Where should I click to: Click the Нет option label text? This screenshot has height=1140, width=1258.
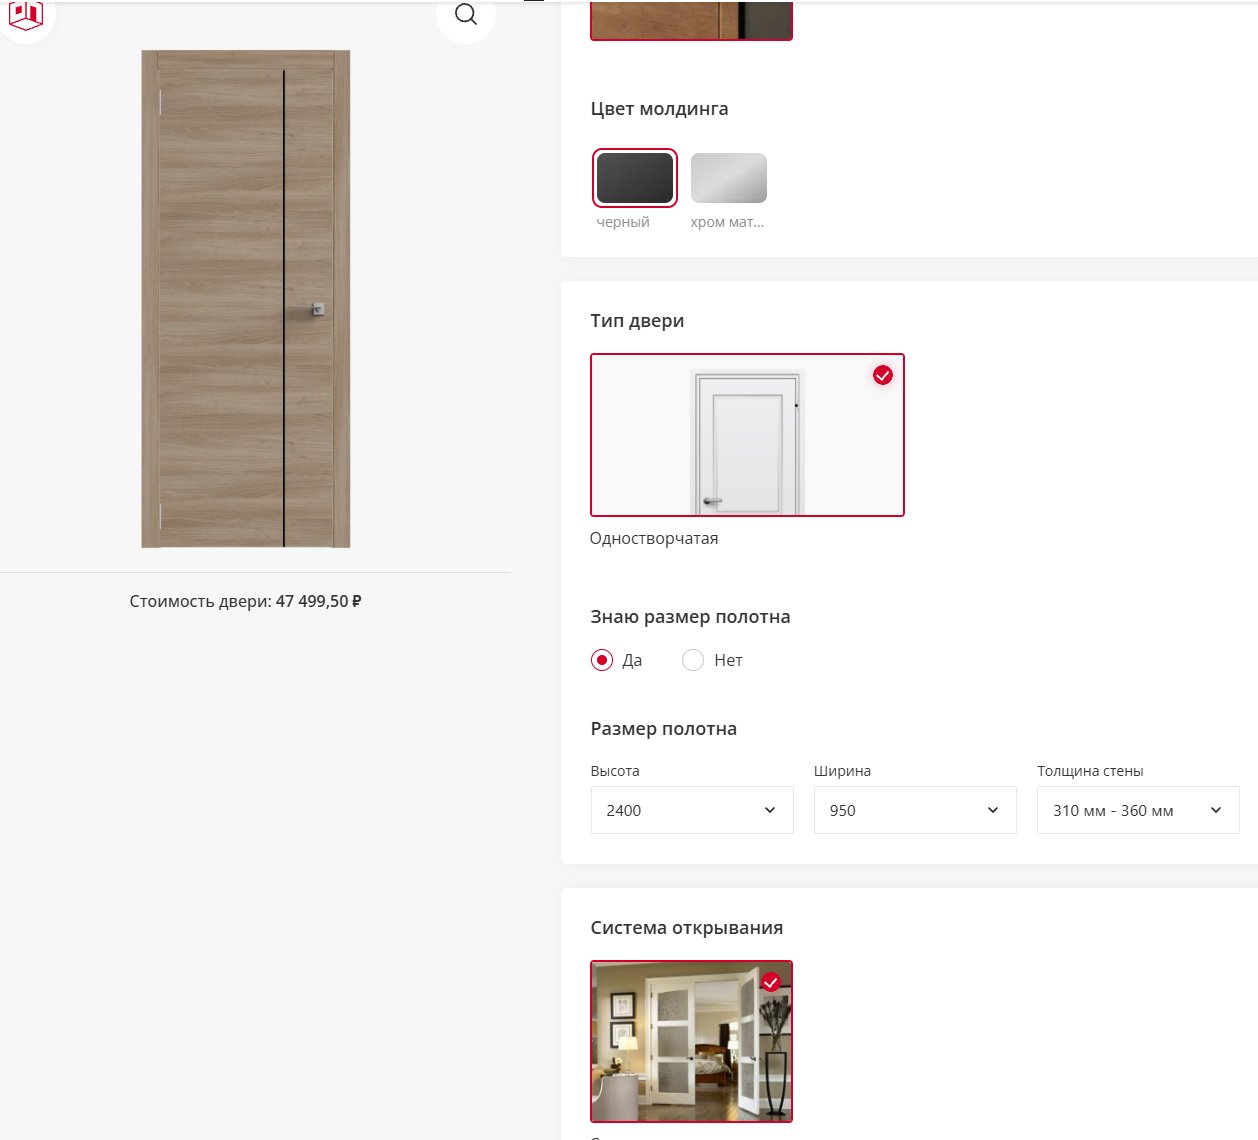[728, 660]
